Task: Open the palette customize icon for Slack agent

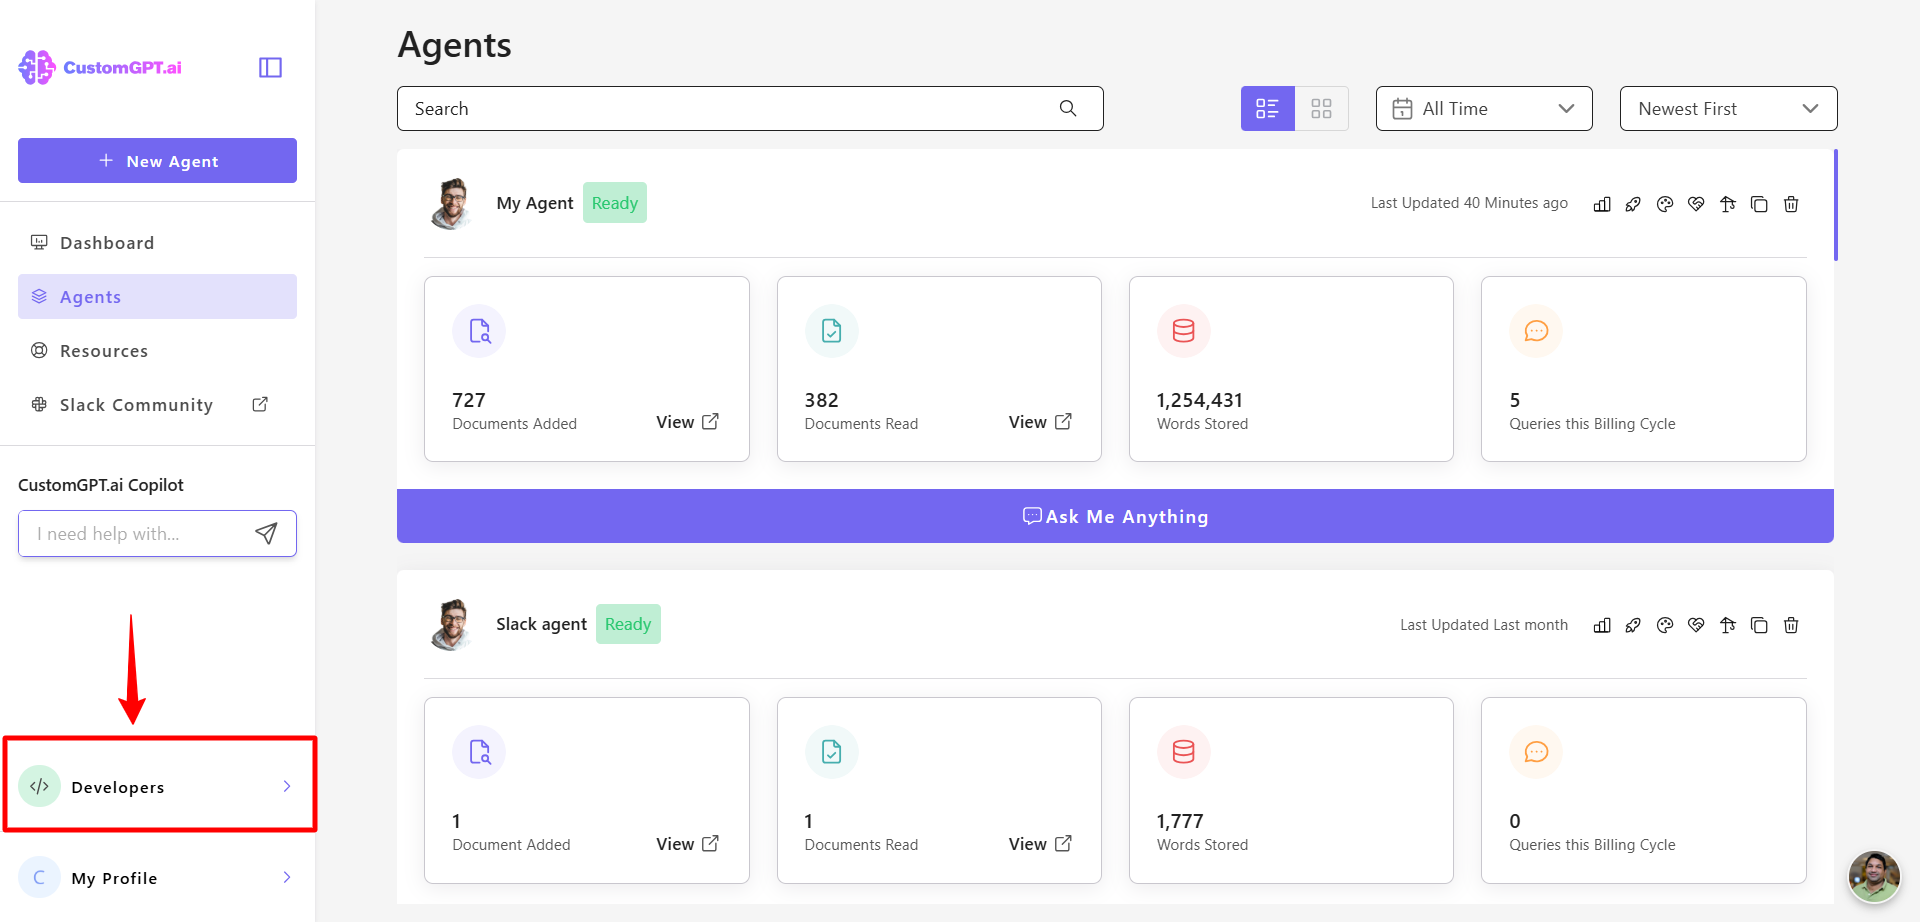Action: tap(1665, 625)
